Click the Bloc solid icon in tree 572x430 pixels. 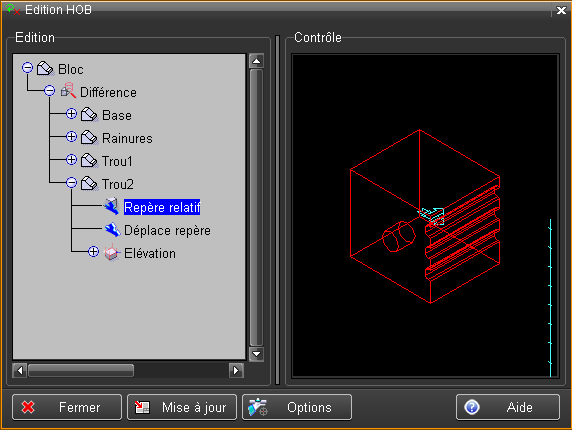(x=46, y=69)
